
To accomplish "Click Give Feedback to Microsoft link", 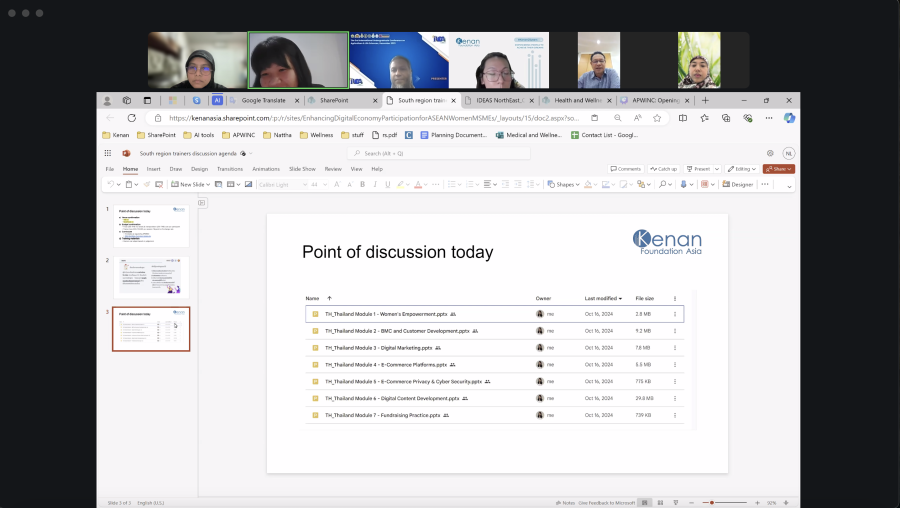I will pos(607,502).
